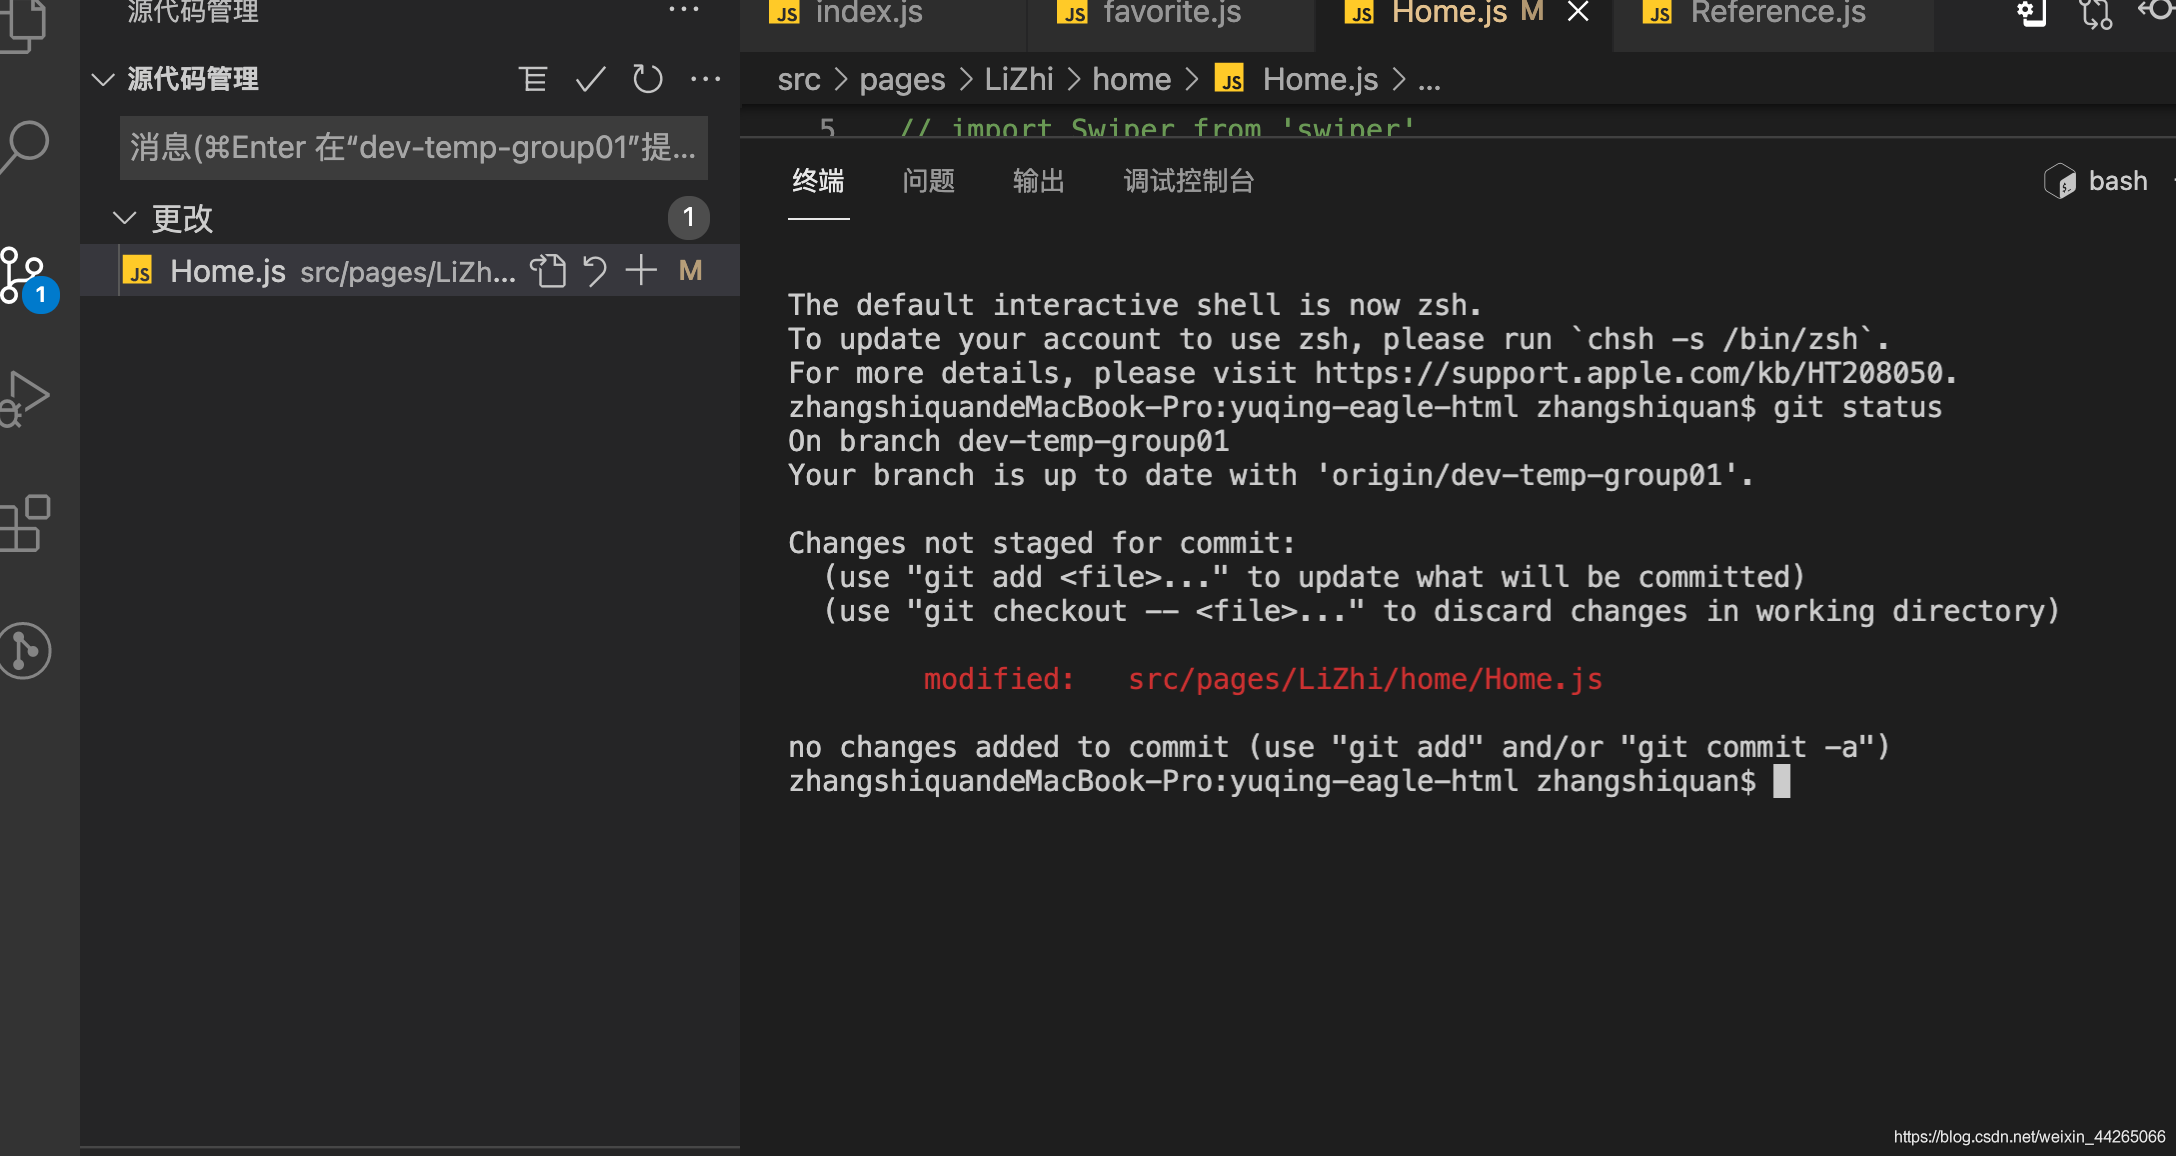Collapse the 源代码管理 section chevron
2176x1156 pixels.
click(103, 79)
